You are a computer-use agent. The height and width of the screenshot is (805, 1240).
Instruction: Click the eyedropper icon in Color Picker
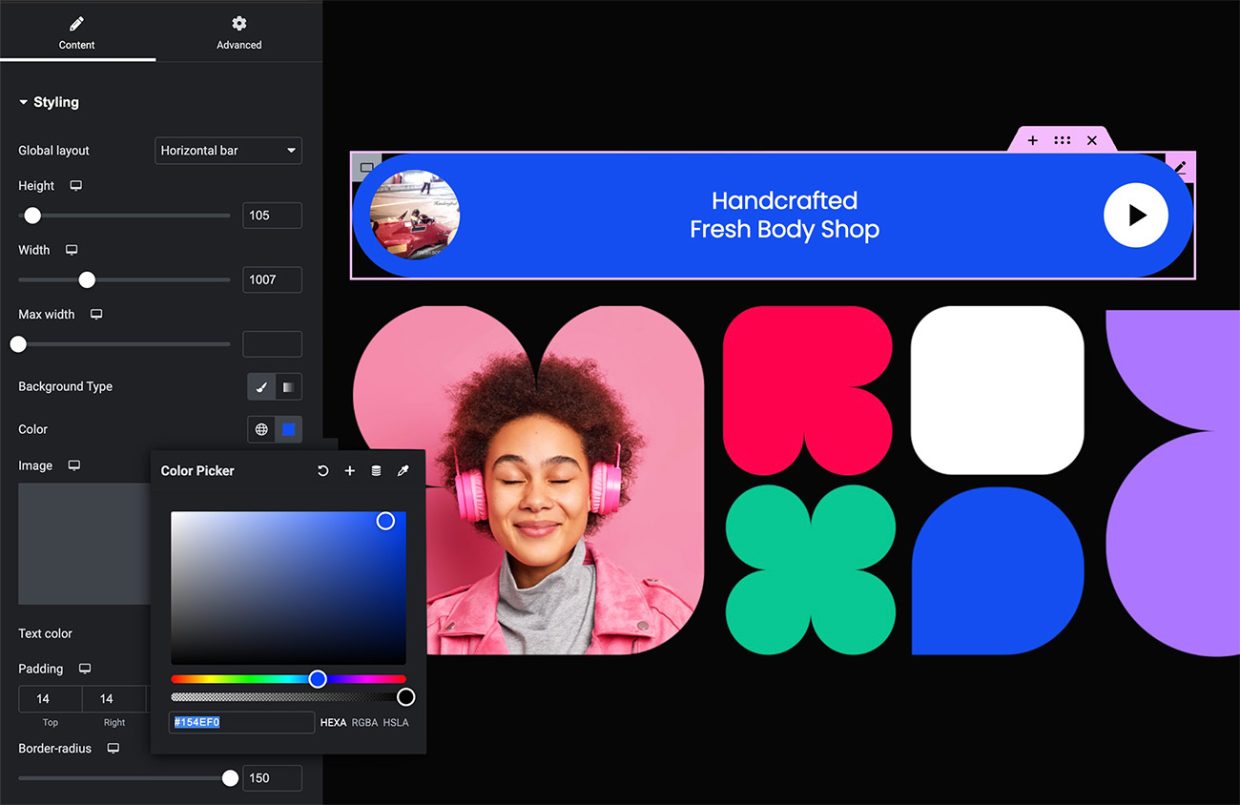(x=403, y=471)
